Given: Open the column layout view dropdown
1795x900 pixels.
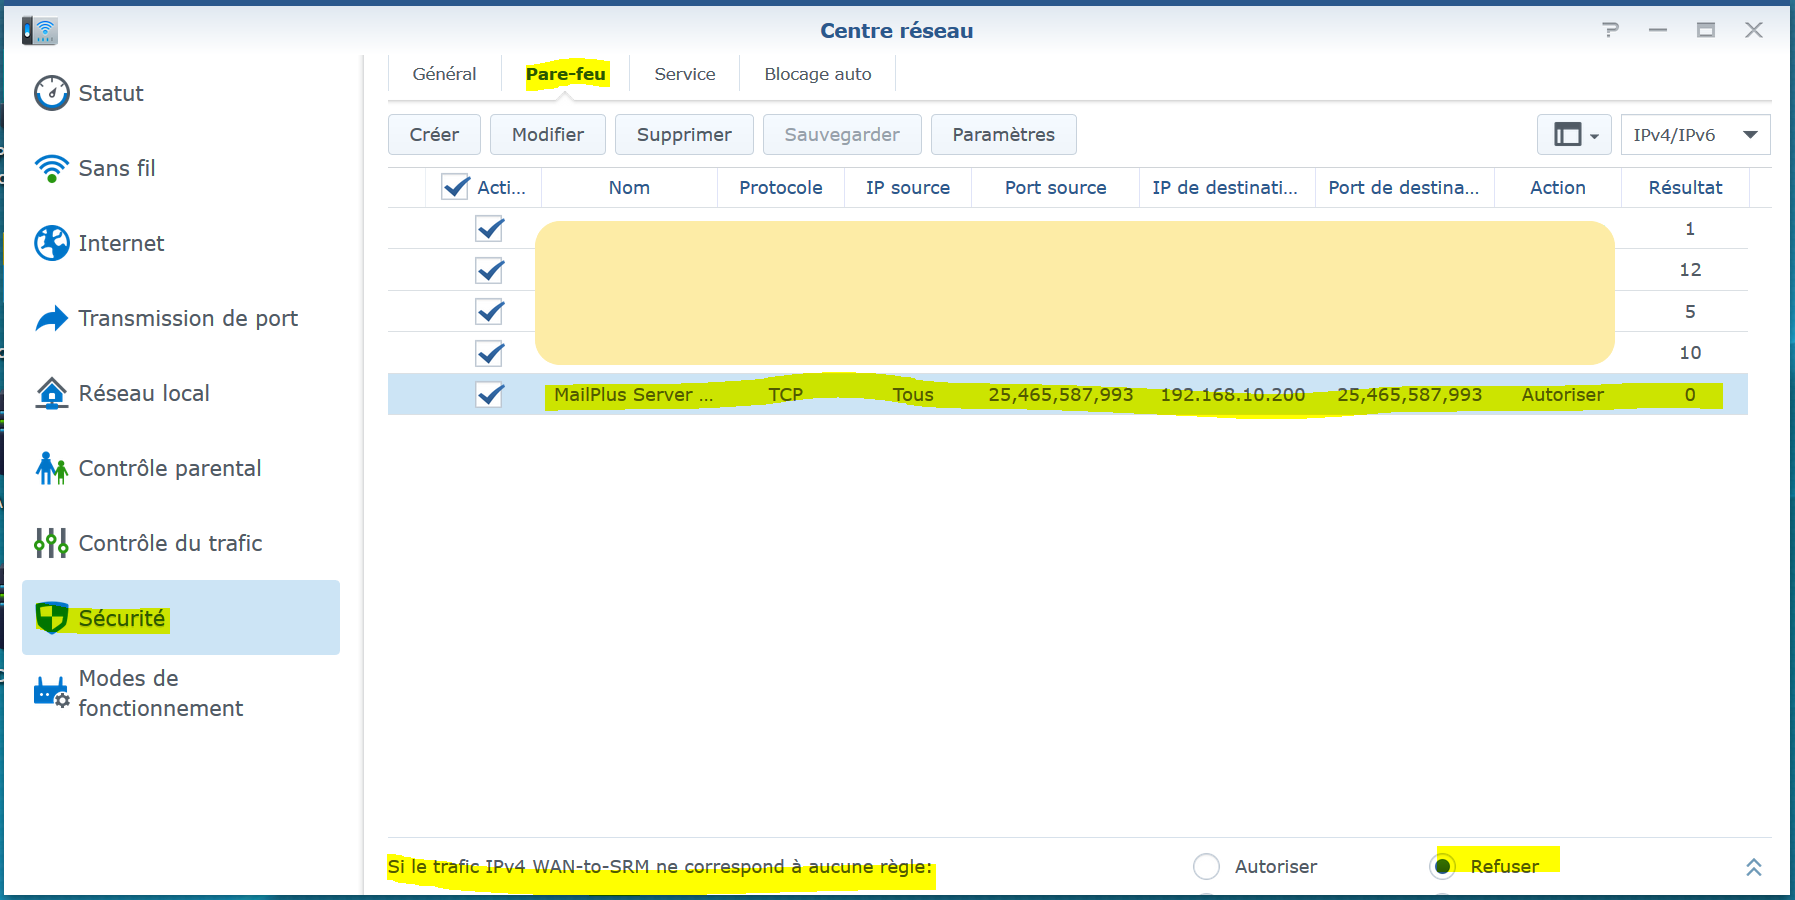Looking at the screenshot, I should 1574,135.
